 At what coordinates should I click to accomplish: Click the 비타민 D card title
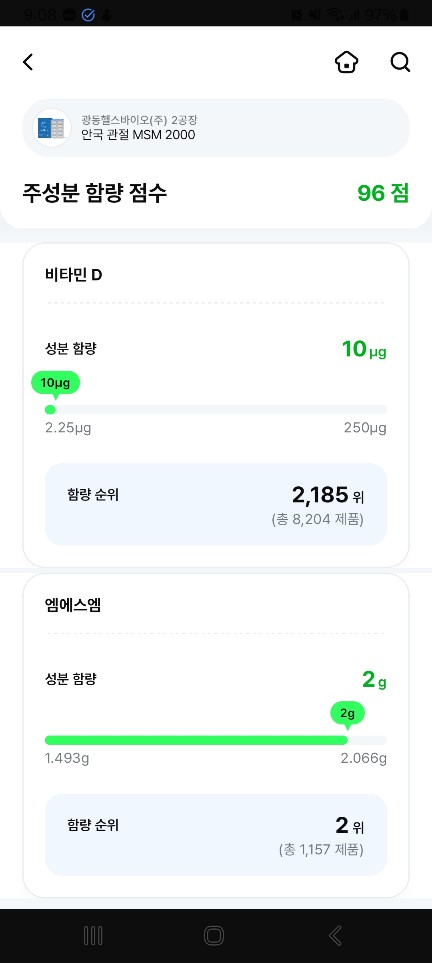coord(74,275)
